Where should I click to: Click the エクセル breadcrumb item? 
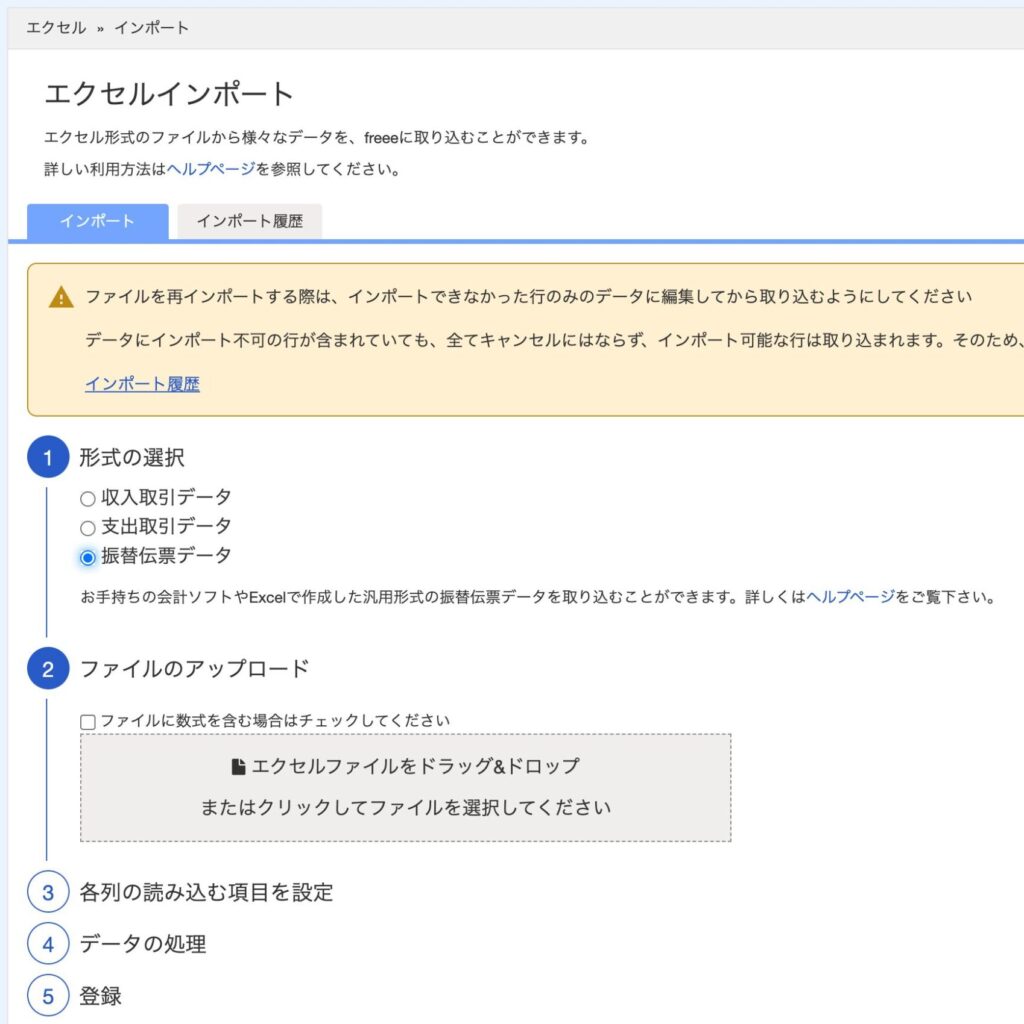(56, 28)
